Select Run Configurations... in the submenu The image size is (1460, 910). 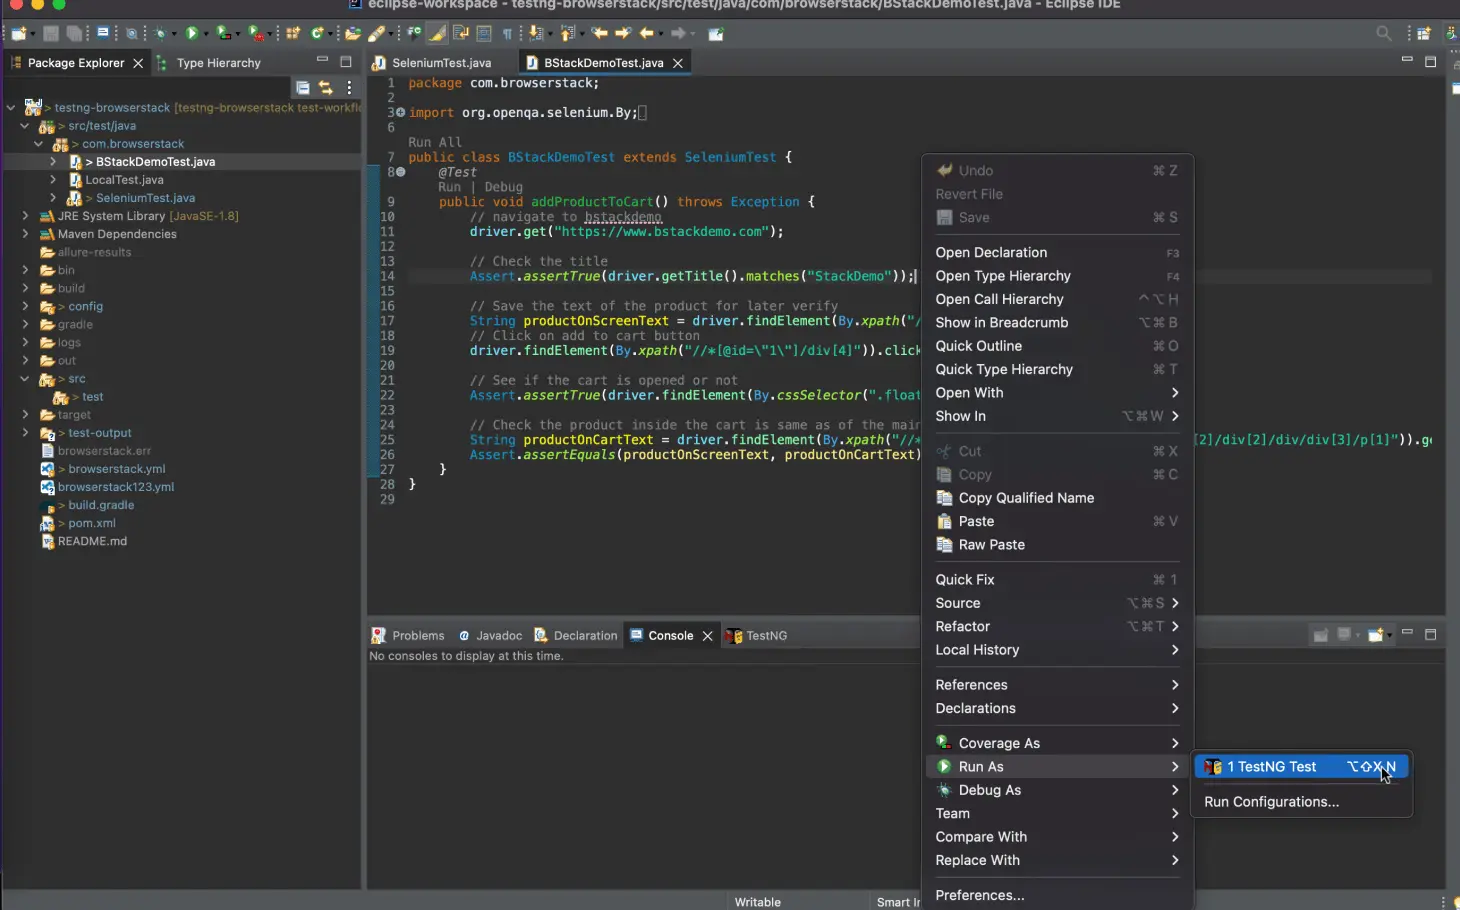pyautogui.click(x=1271, y=801)
